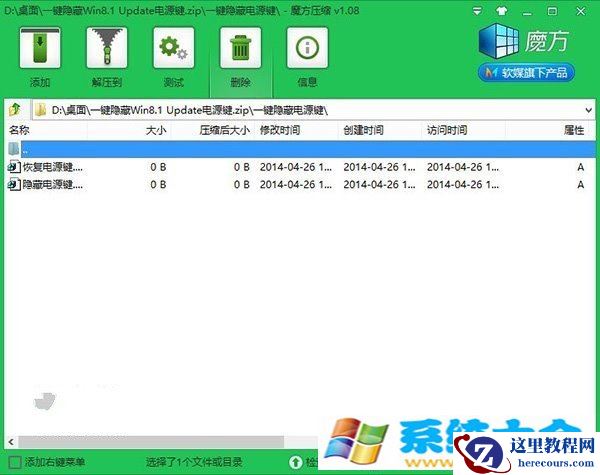Select the parent folder ".." row

tap(300, 149)
